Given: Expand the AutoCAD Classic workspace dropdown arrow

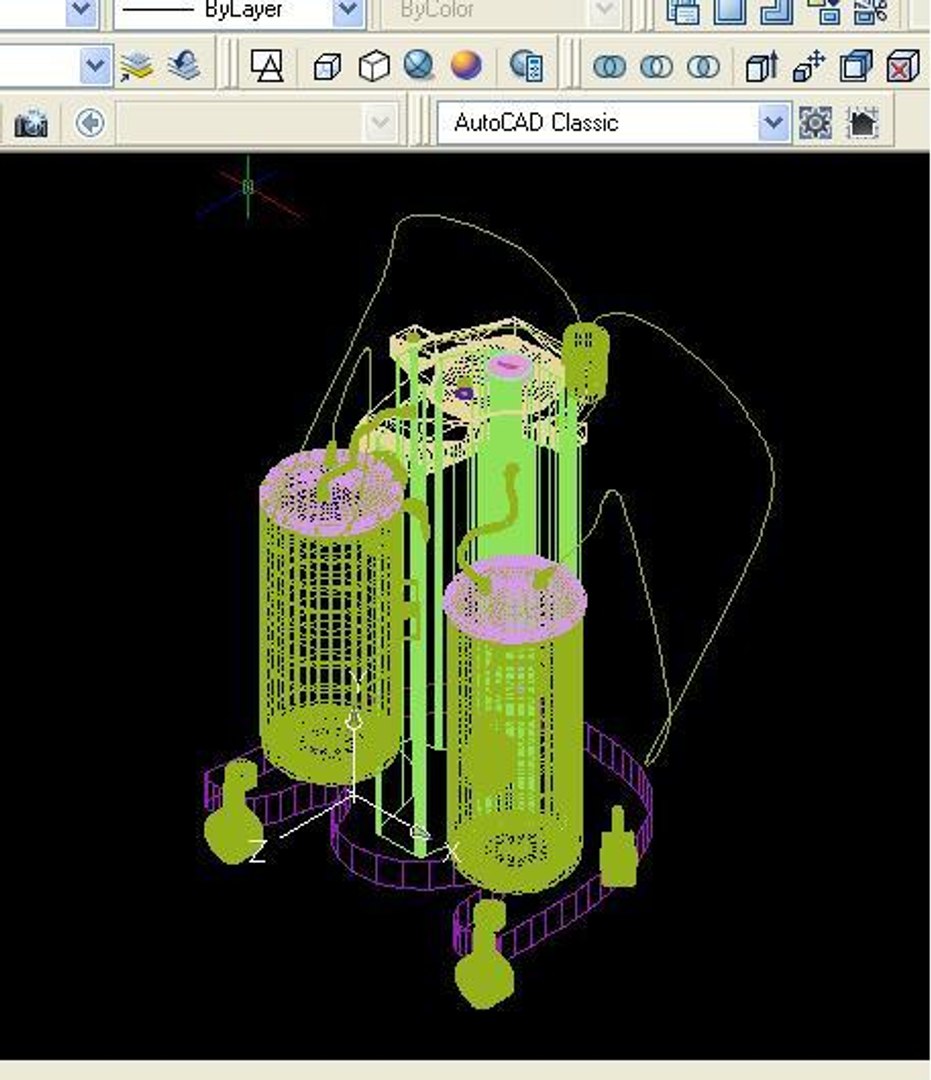Looking at the screenshot, I should (774, 123).
